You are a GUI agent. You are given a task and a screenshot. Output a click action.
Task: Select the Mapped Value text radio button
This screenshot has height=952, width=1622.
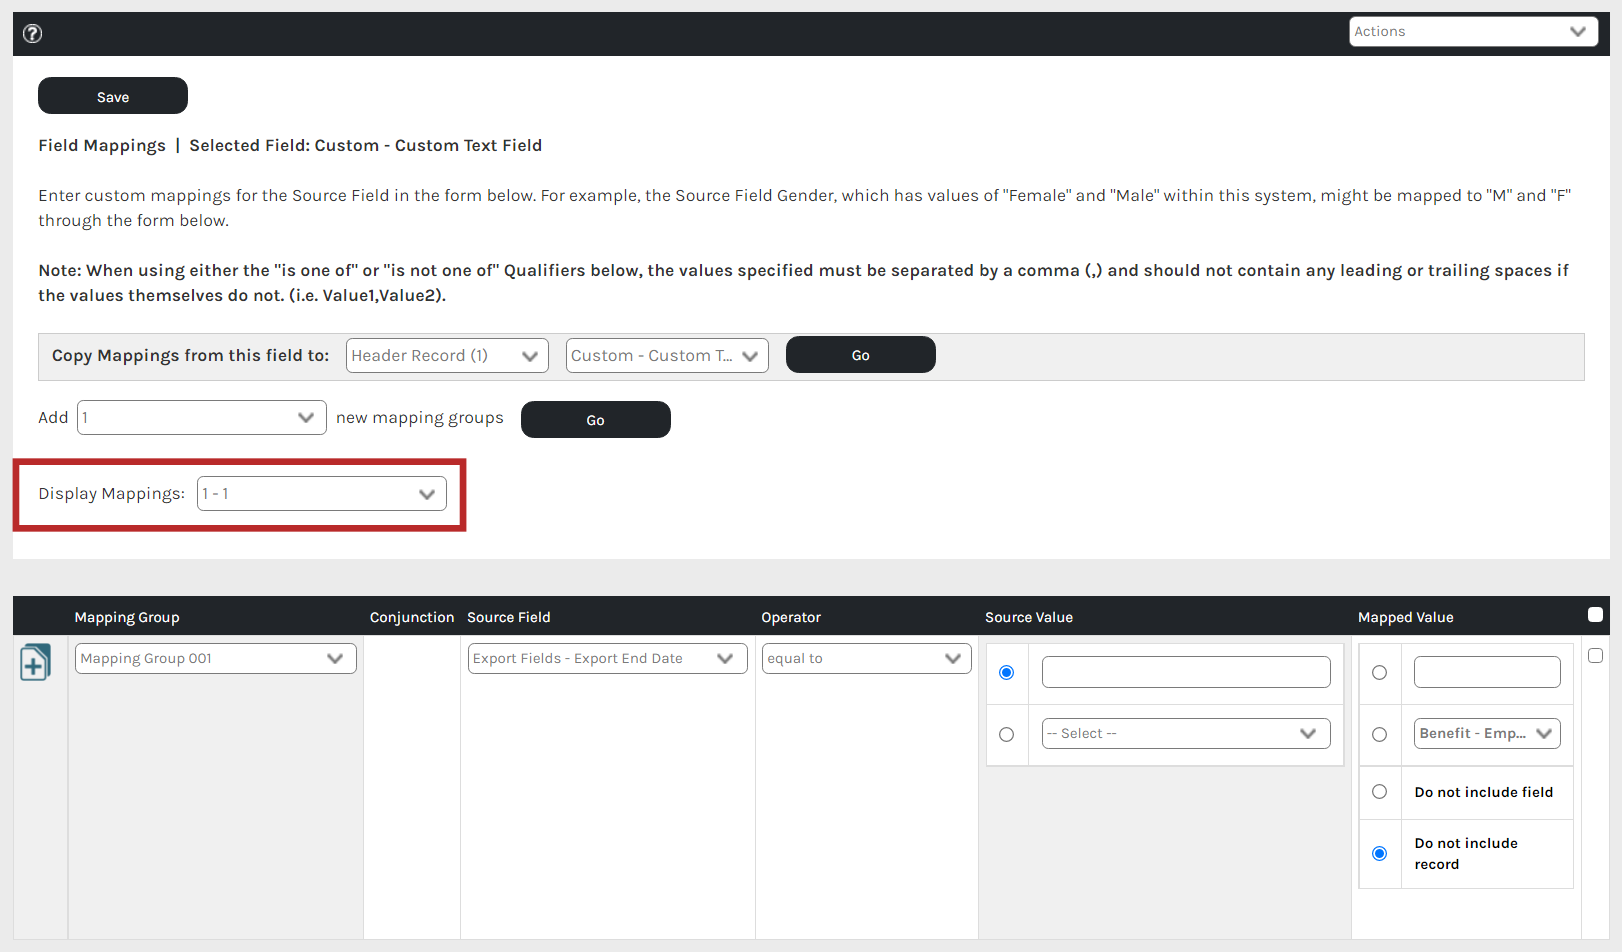tap(1380, 673)
